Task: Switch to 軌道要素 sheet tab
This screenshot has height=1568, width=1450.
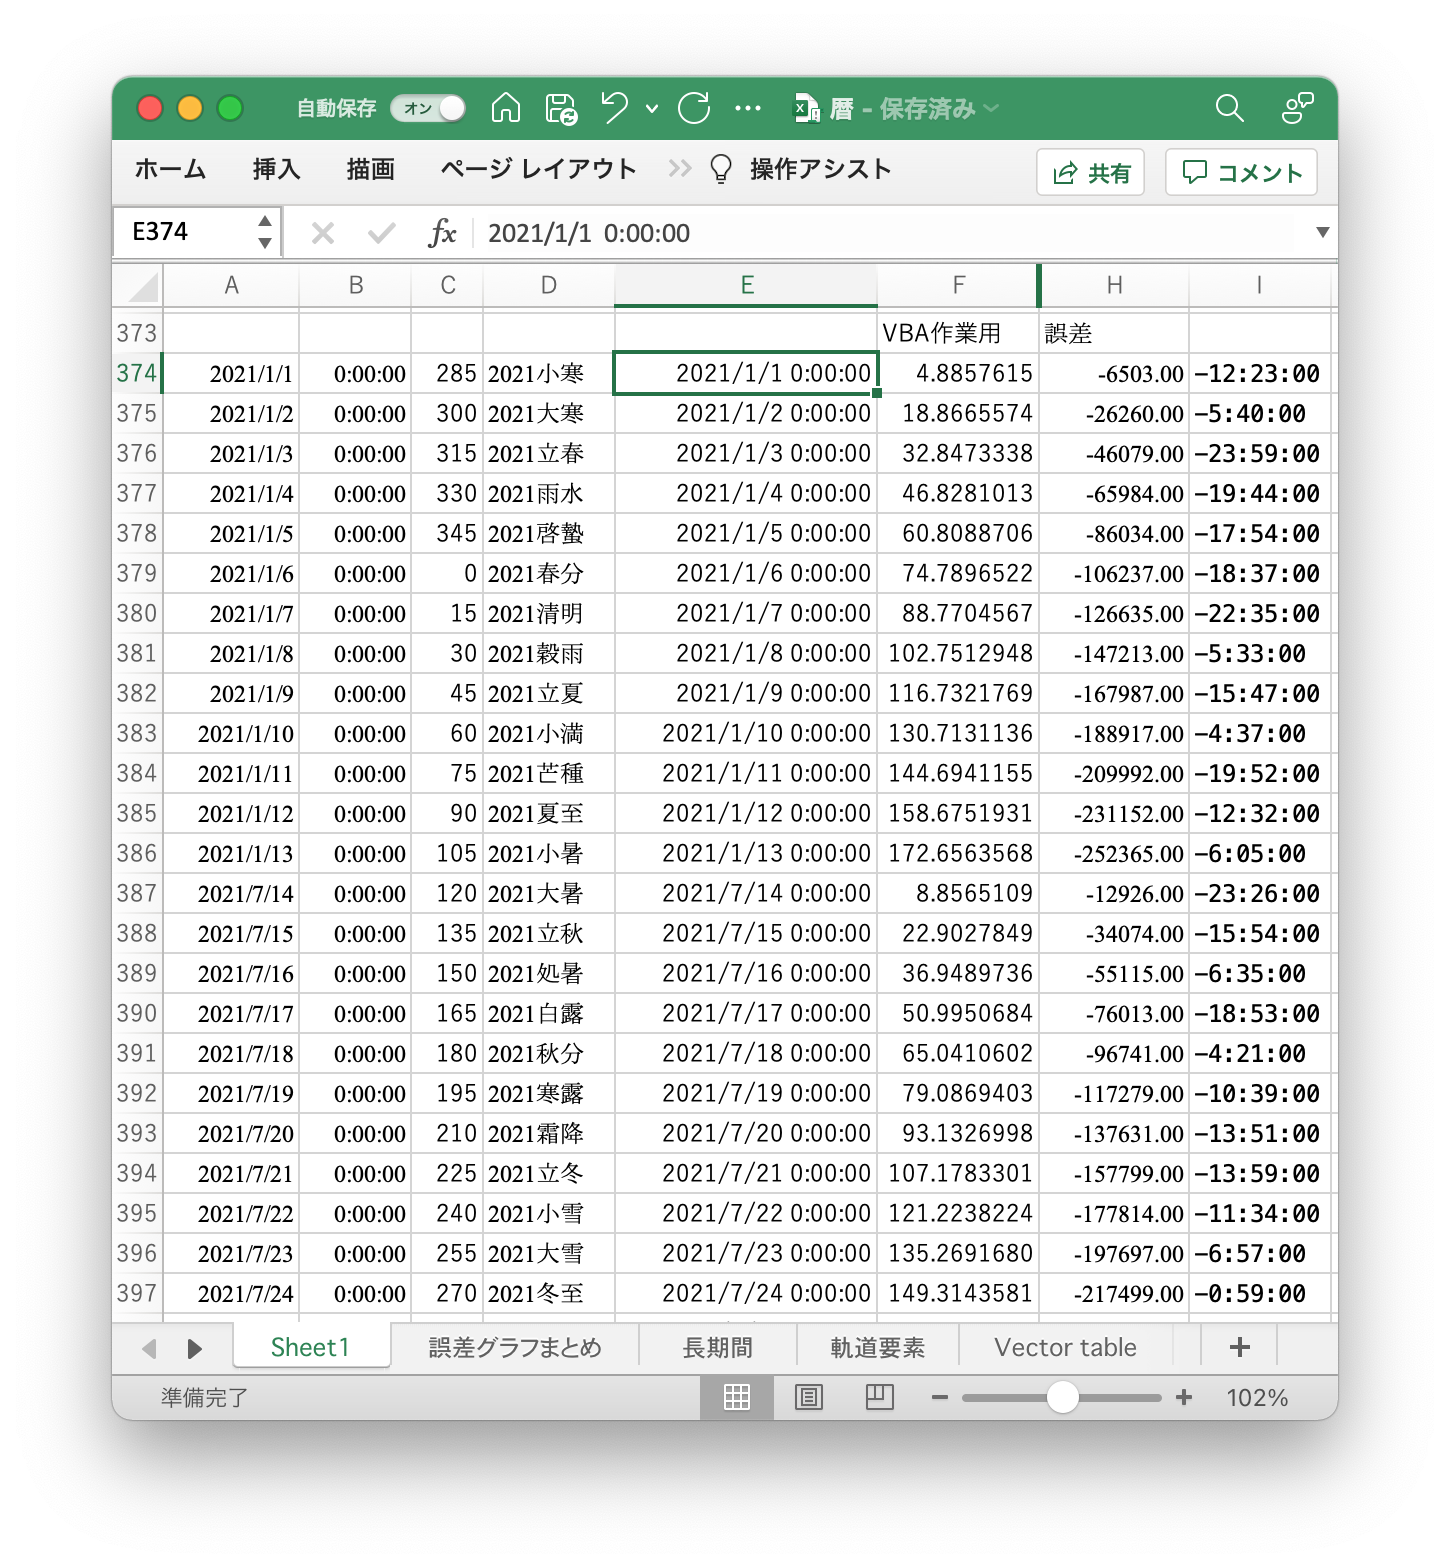Action: coord(878,1347)
